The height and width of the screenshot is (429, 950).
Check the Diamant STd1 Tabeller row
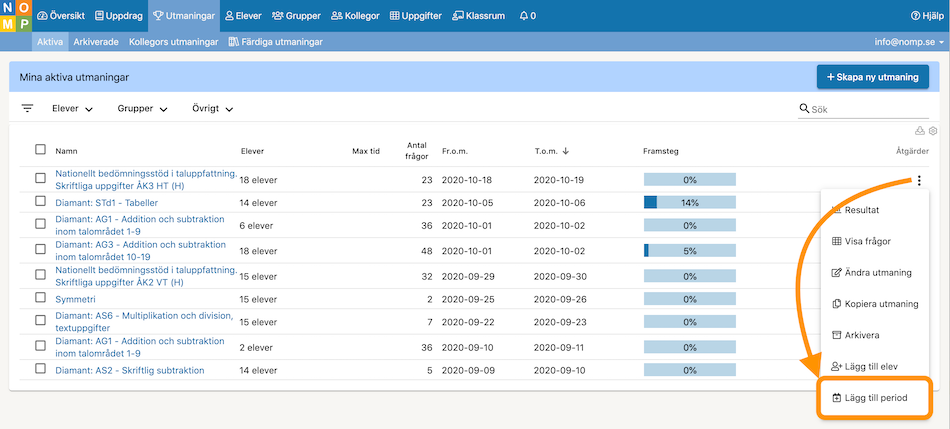tap(40, 201)
